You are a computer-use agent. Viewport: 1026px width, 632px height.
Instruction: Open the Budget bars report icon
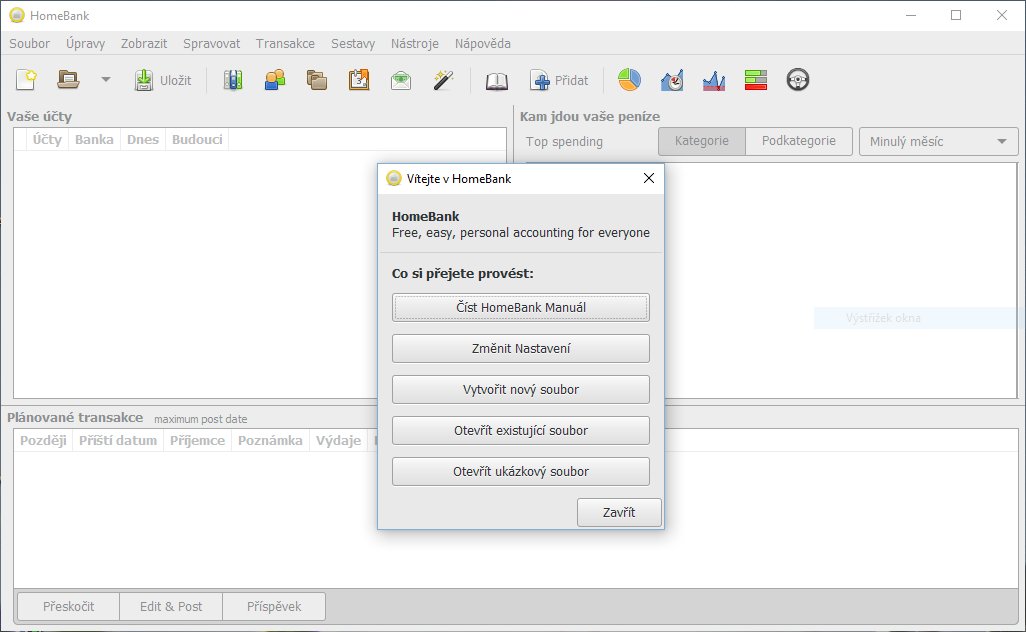tap(756, 80)
